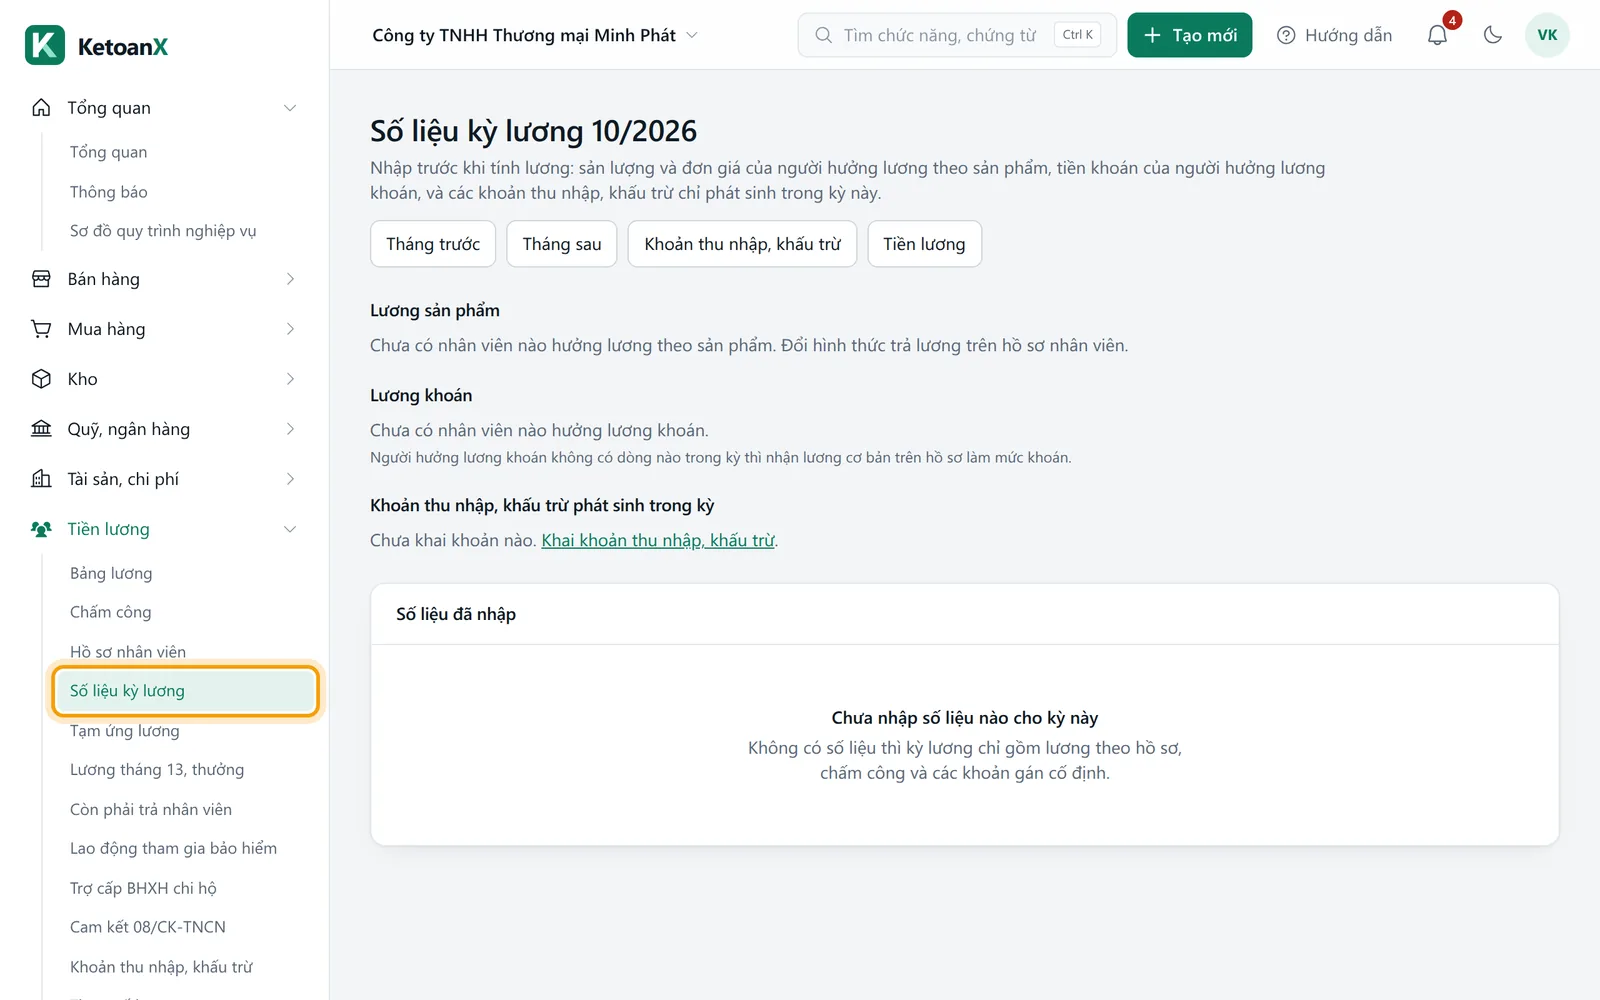Expand the Mua hàng section chevron
The height and width of the screenshot is (1000, 1600).
pyautogui.click(x=290, y=329)
